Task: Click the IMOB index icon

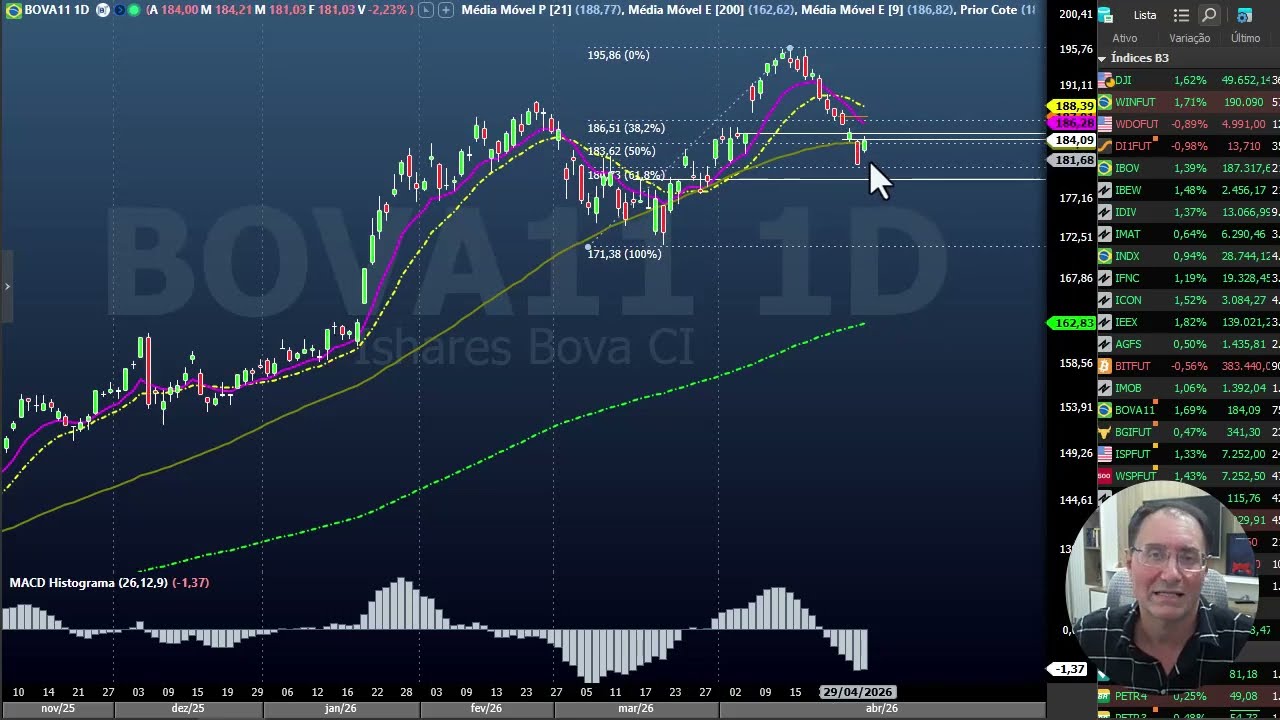Action: click(x=1105, y=388)
